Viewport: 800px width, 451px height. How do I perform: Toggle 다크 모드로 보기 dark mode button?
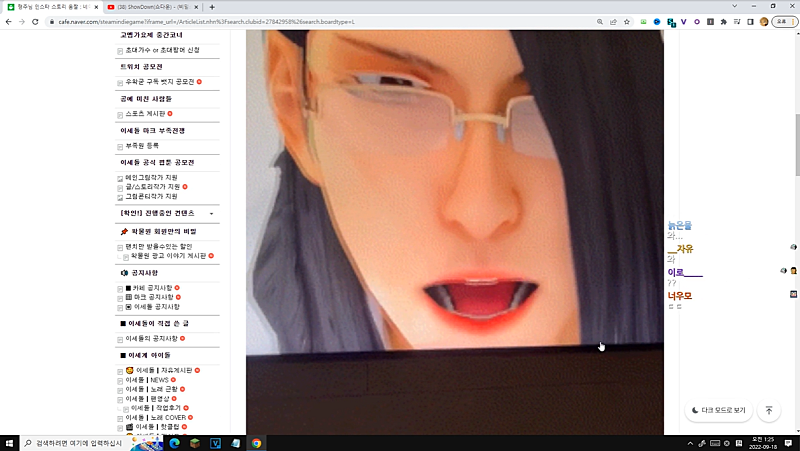718,410
